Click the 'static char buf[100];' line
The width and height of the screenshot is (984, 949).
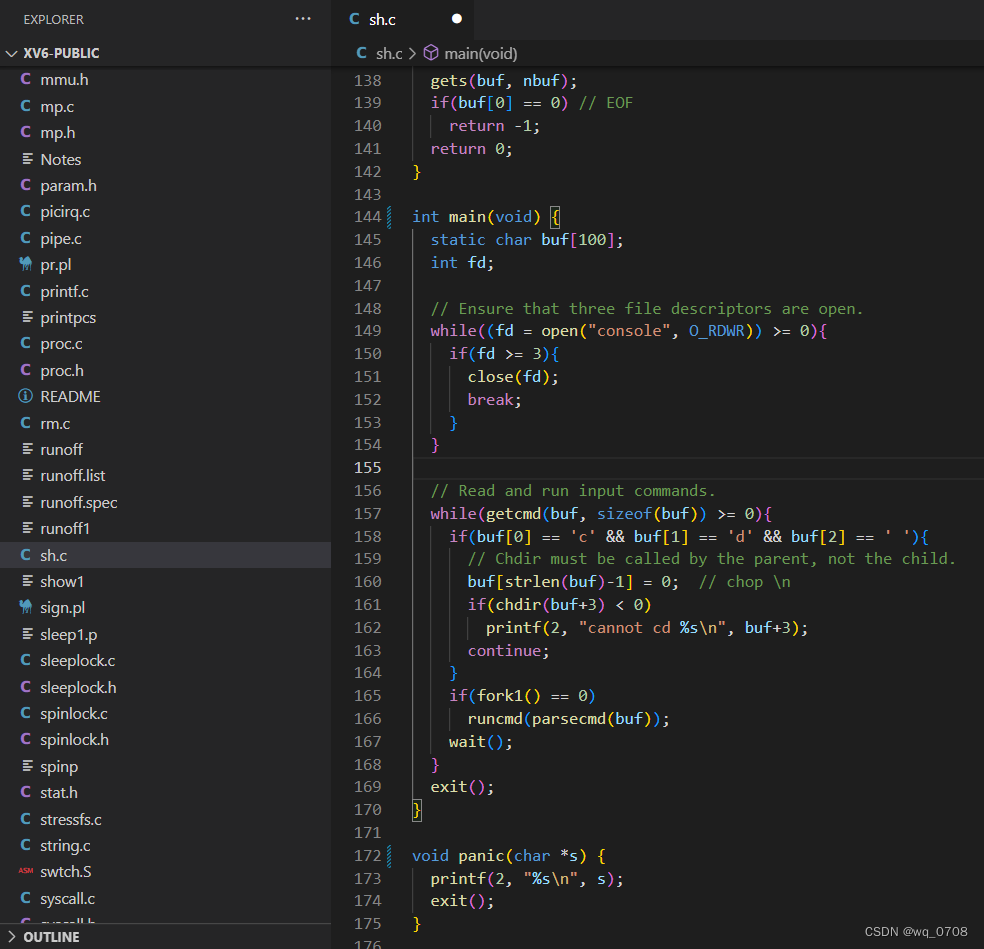click(x=527, y=240)
